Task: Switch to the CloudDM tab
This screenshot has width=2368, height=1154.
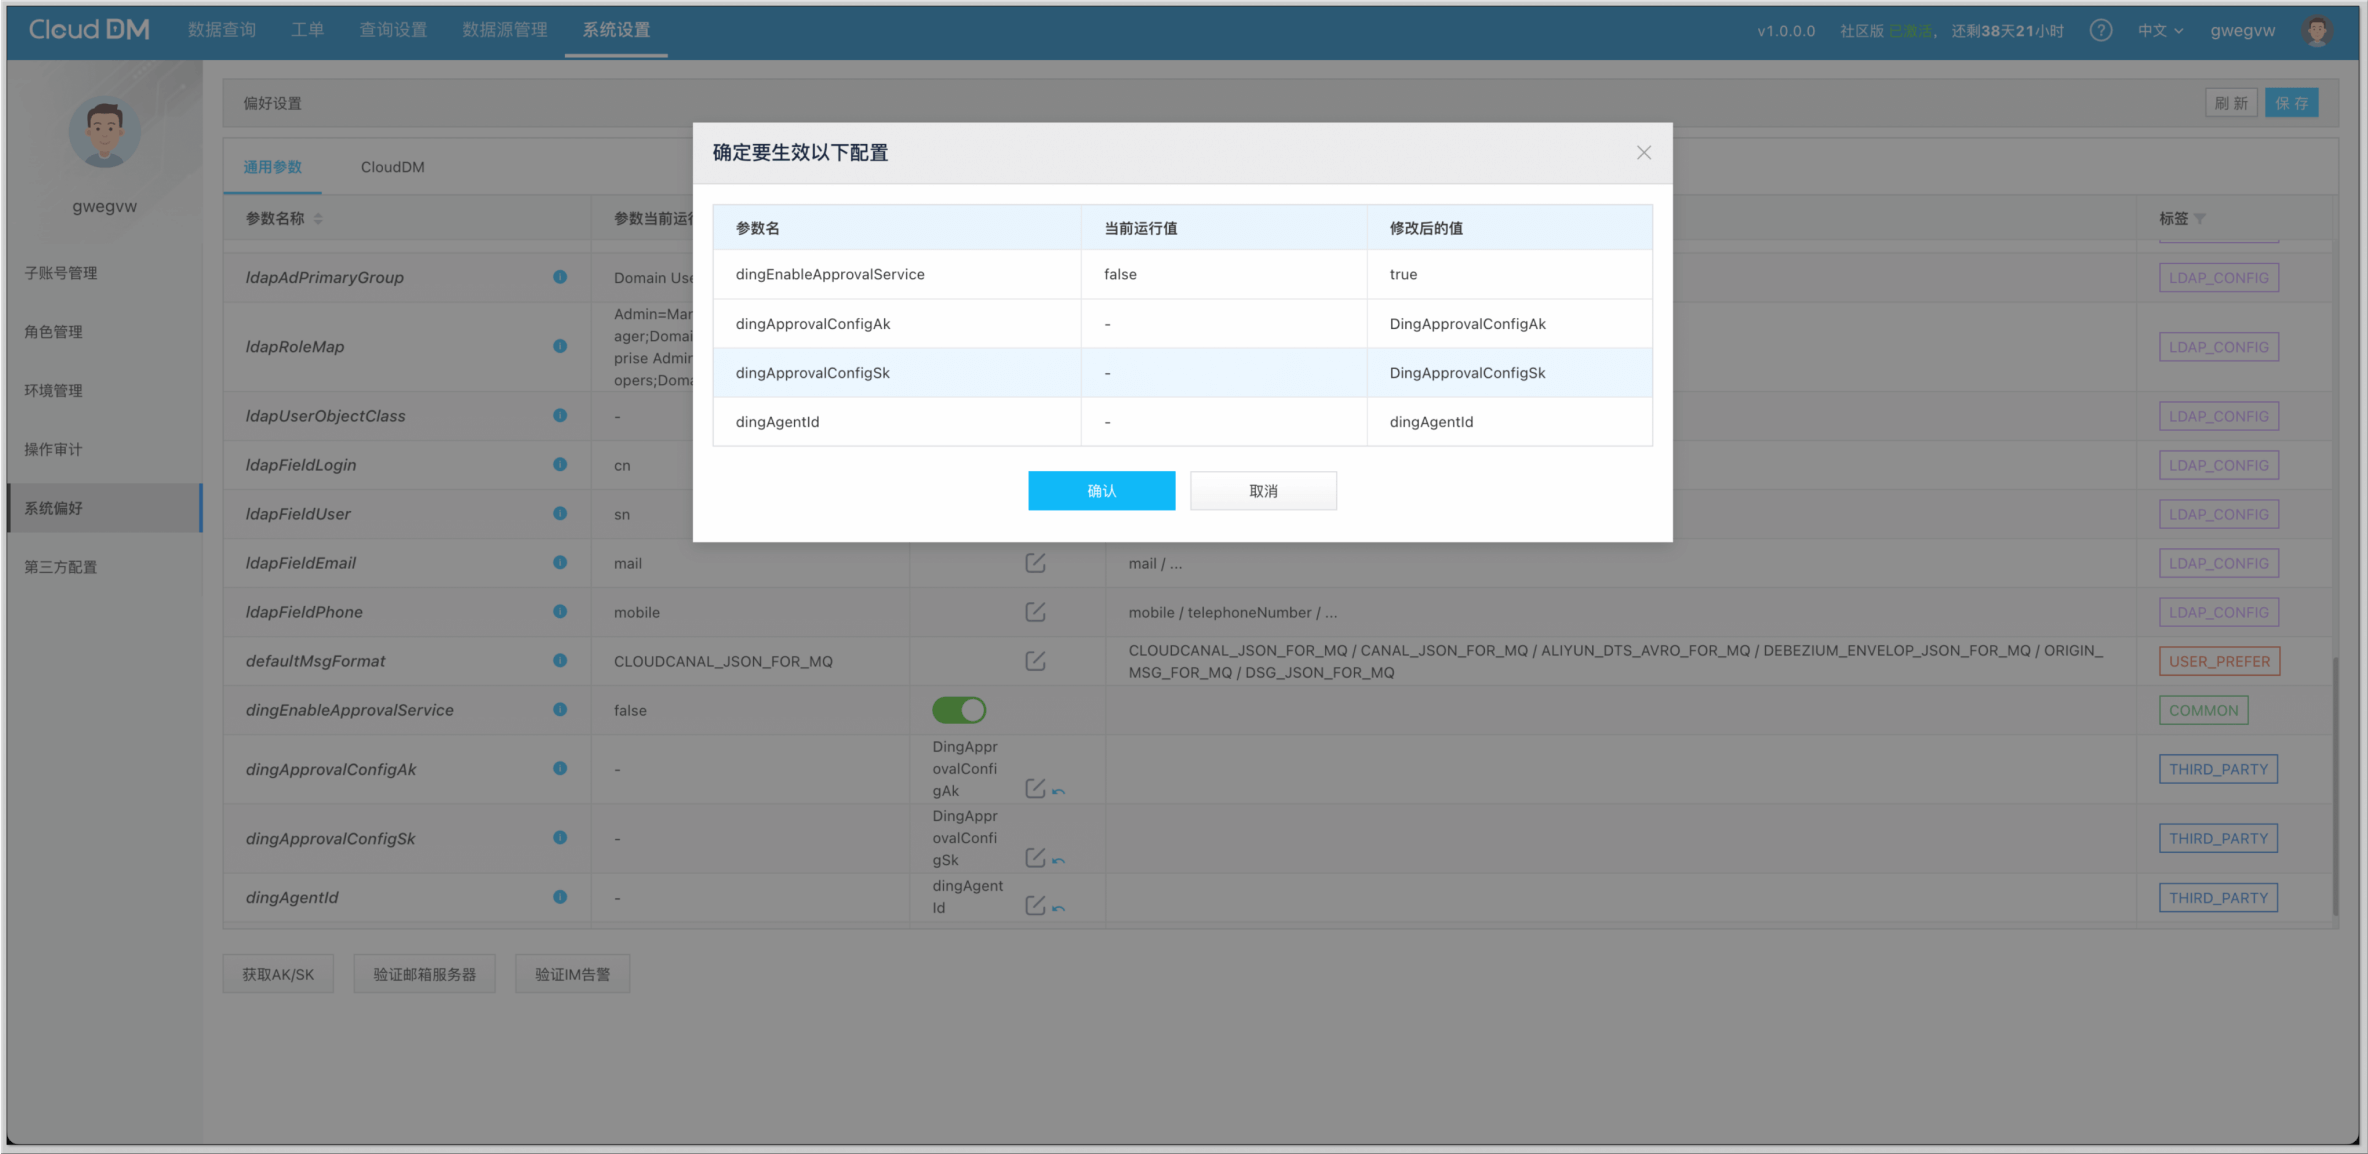Action: click(392, 167)
